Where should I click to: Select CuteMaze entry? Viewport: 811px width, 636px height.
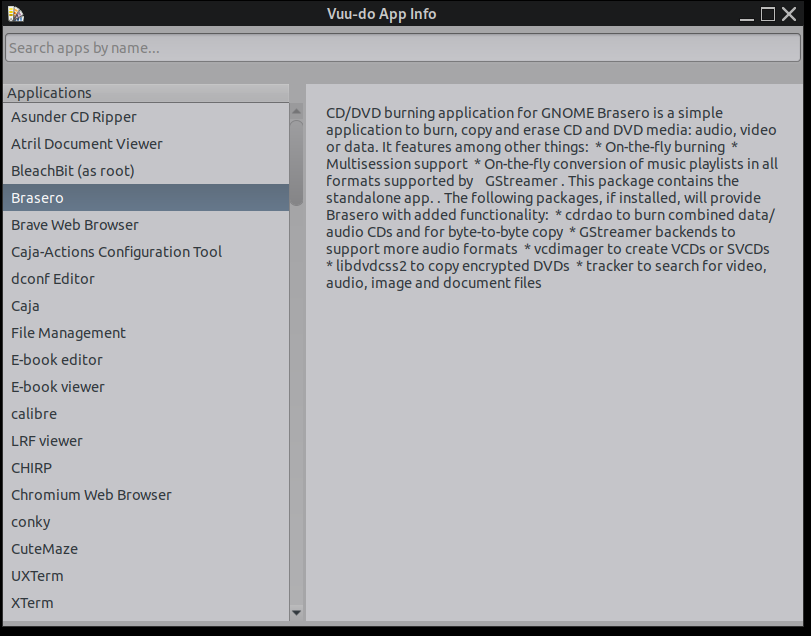tap(146, 549)
